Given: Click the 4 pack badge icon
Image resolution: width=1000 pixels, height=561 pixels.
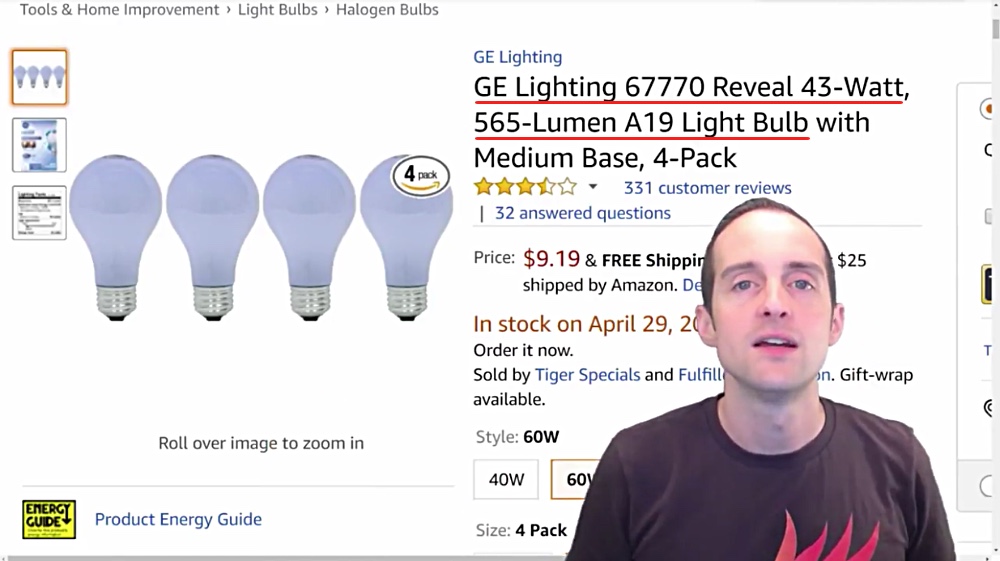Looking at the screenshot, I should pyautogui.click(x=421, y=175).
